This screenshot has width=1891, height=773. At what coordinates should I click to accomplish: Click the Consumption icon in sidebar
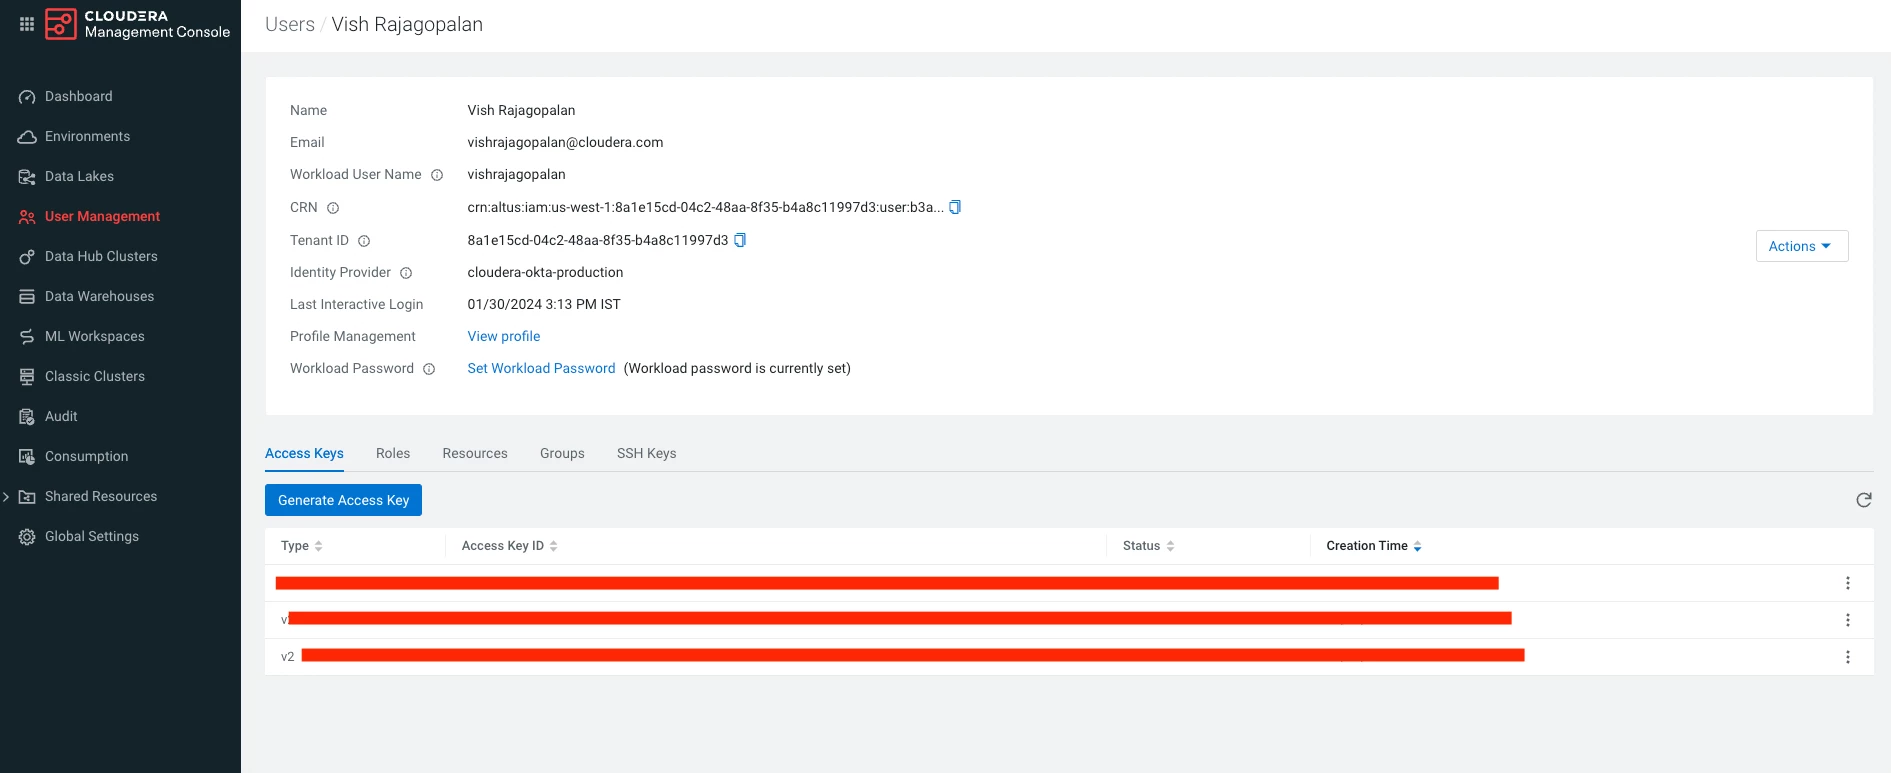(x=27, y=457)
